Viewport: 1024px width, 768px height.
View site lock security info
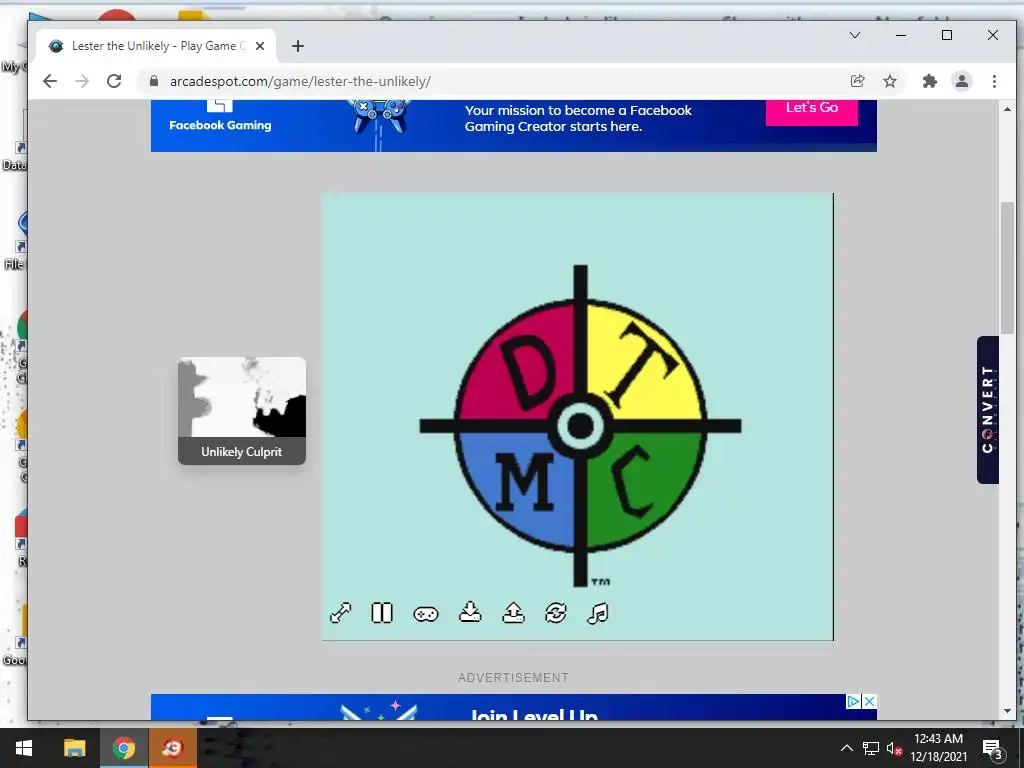click(154, 81)
